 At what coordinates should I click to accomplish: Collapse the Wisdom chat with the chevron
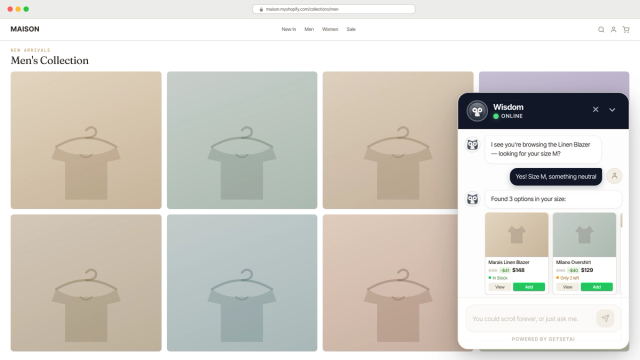click(612, 109)
